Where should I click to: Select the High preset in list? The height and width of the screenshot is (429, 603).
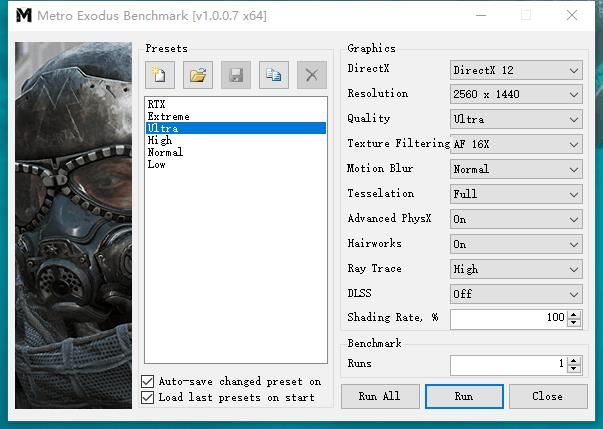point(236,140)
